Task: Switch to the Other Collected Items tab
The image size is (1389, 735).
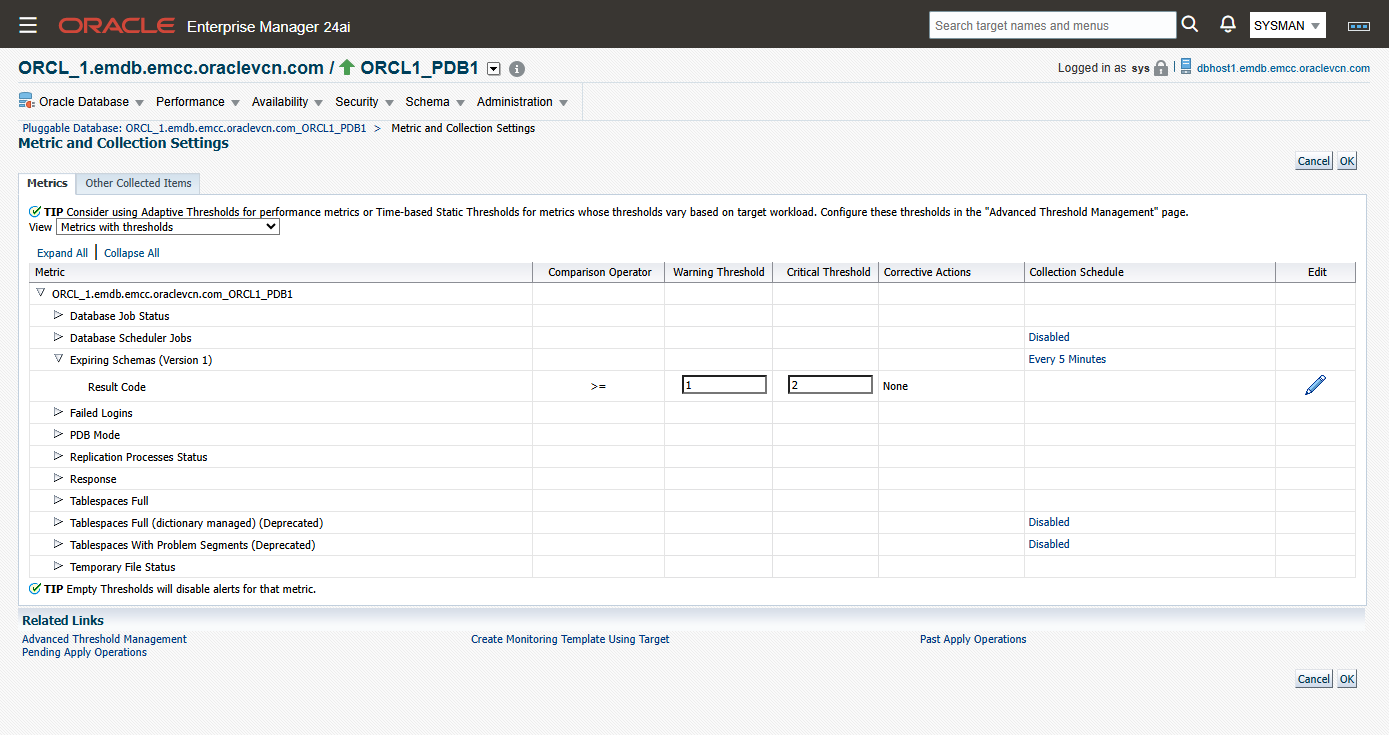Action: [x=138, y=183]
